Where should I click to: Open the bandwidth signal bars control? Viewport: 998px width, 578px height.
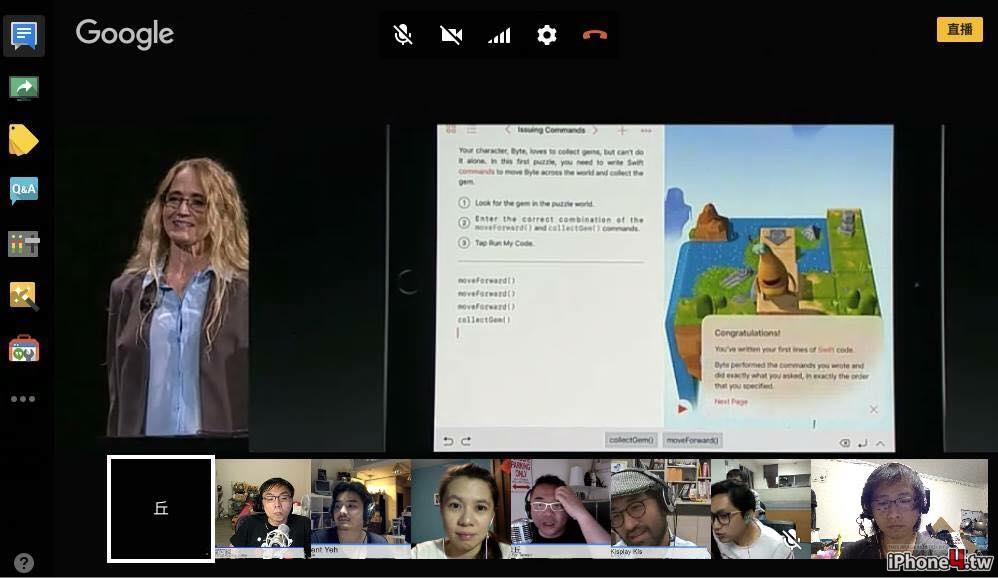tap(499, 35)
